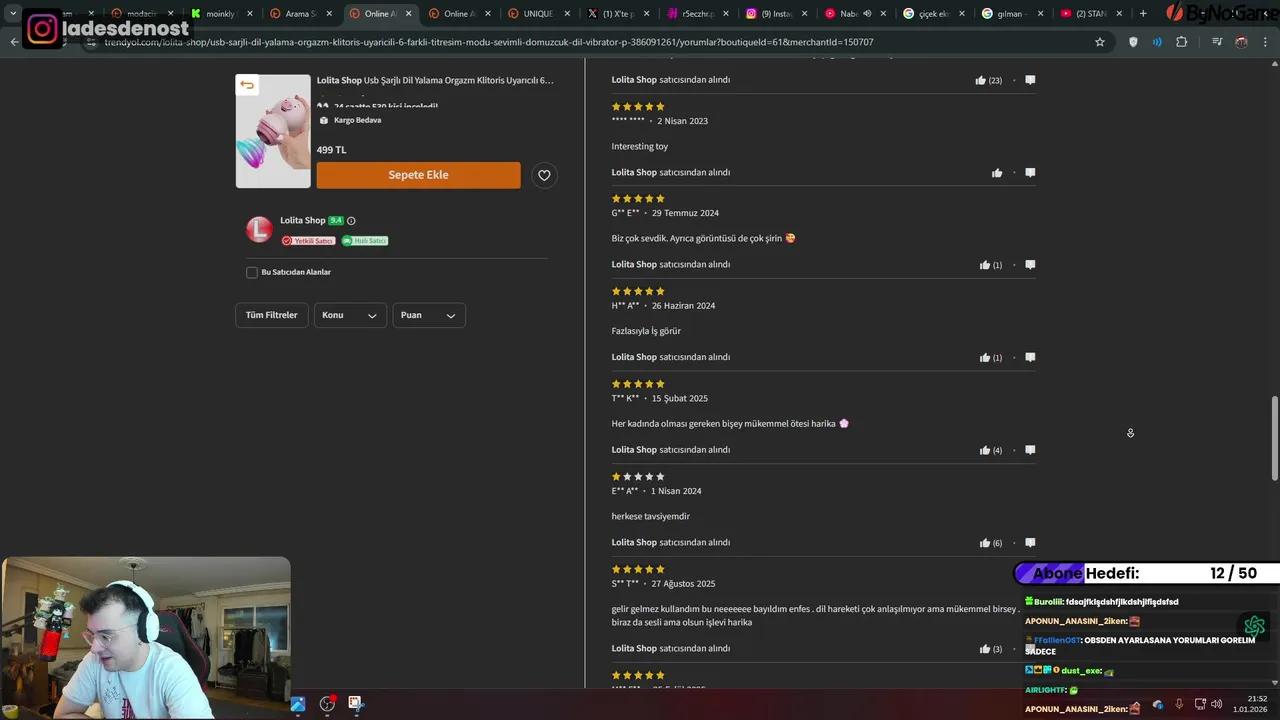This screenshot has width=1280, height=720.
Task: Open a new browser tab
Action: [x=1143, y=14]
